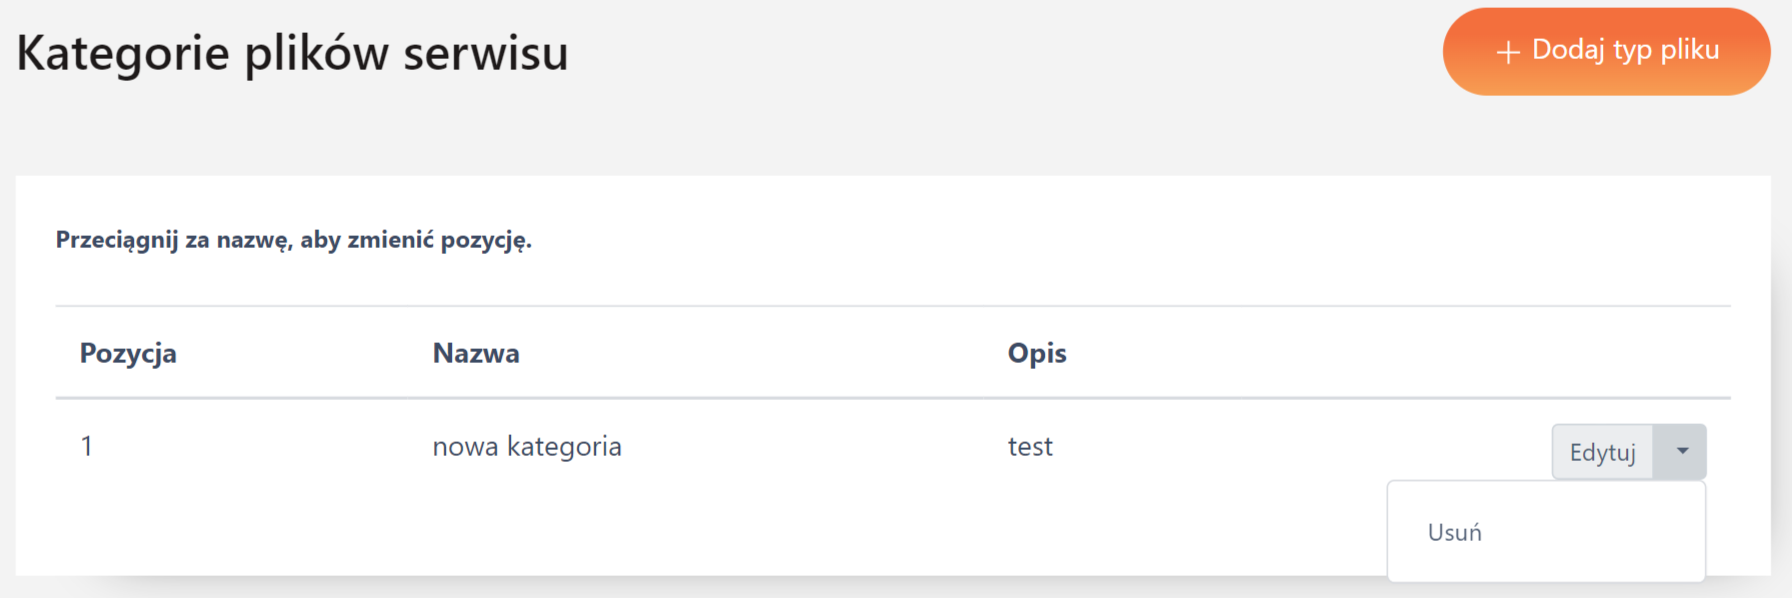Click the word 'Kategorie' in the title
Image resolution: width=1792 pixels, height=598 pixels.
pos(122,53)
